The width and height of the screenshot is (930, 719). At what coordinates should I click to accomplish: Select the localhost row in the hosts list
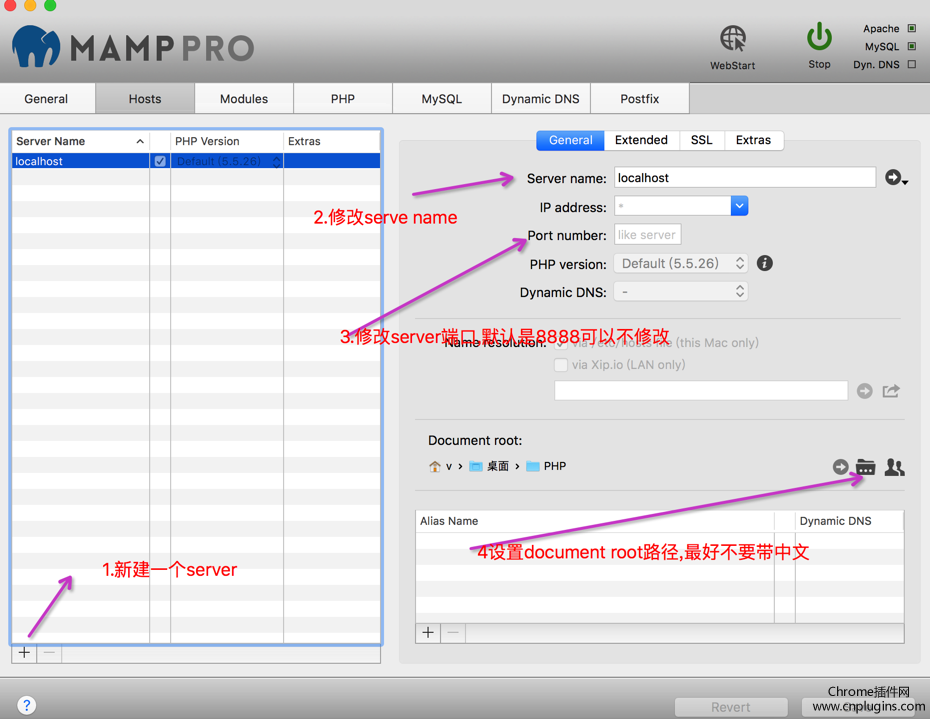(x=196, y=161)
